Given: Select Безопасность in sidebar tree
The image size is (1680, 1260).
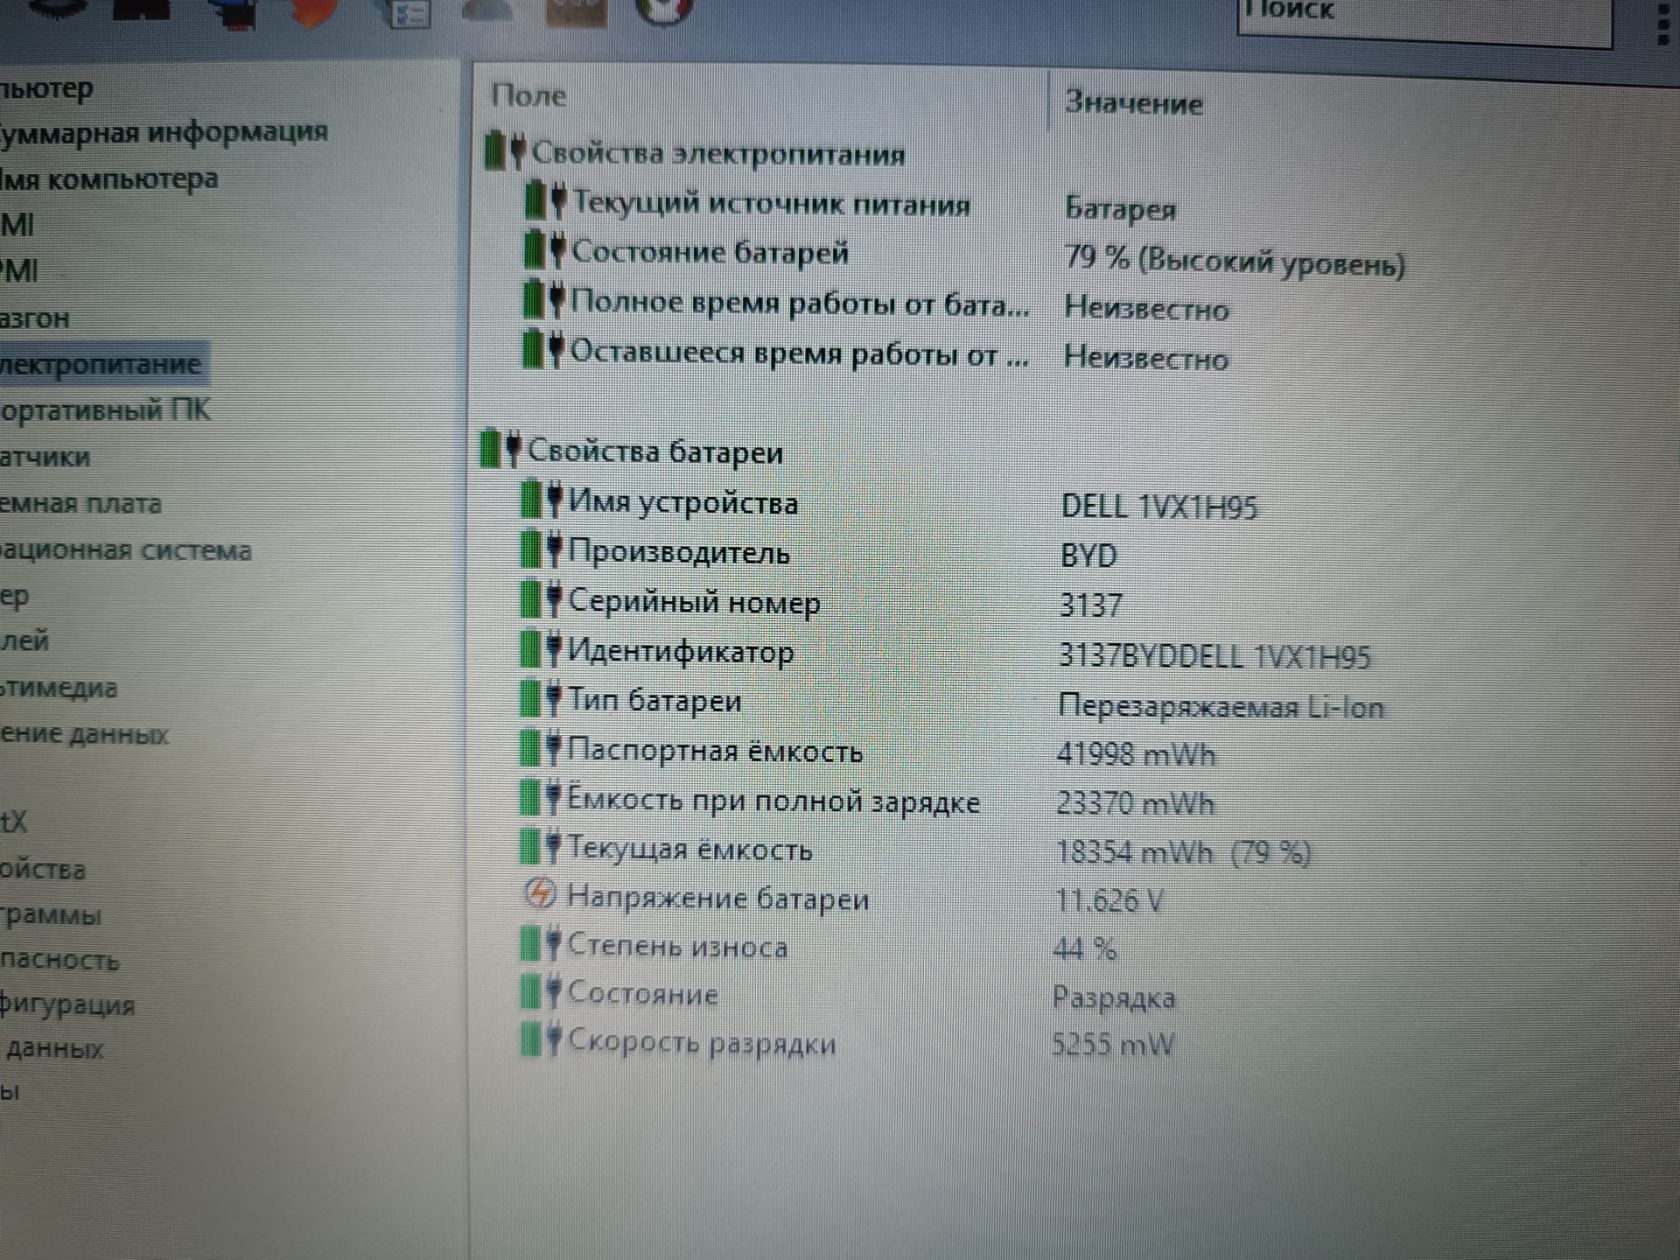Looking at the screenshot, I should (x=59, y=961).
